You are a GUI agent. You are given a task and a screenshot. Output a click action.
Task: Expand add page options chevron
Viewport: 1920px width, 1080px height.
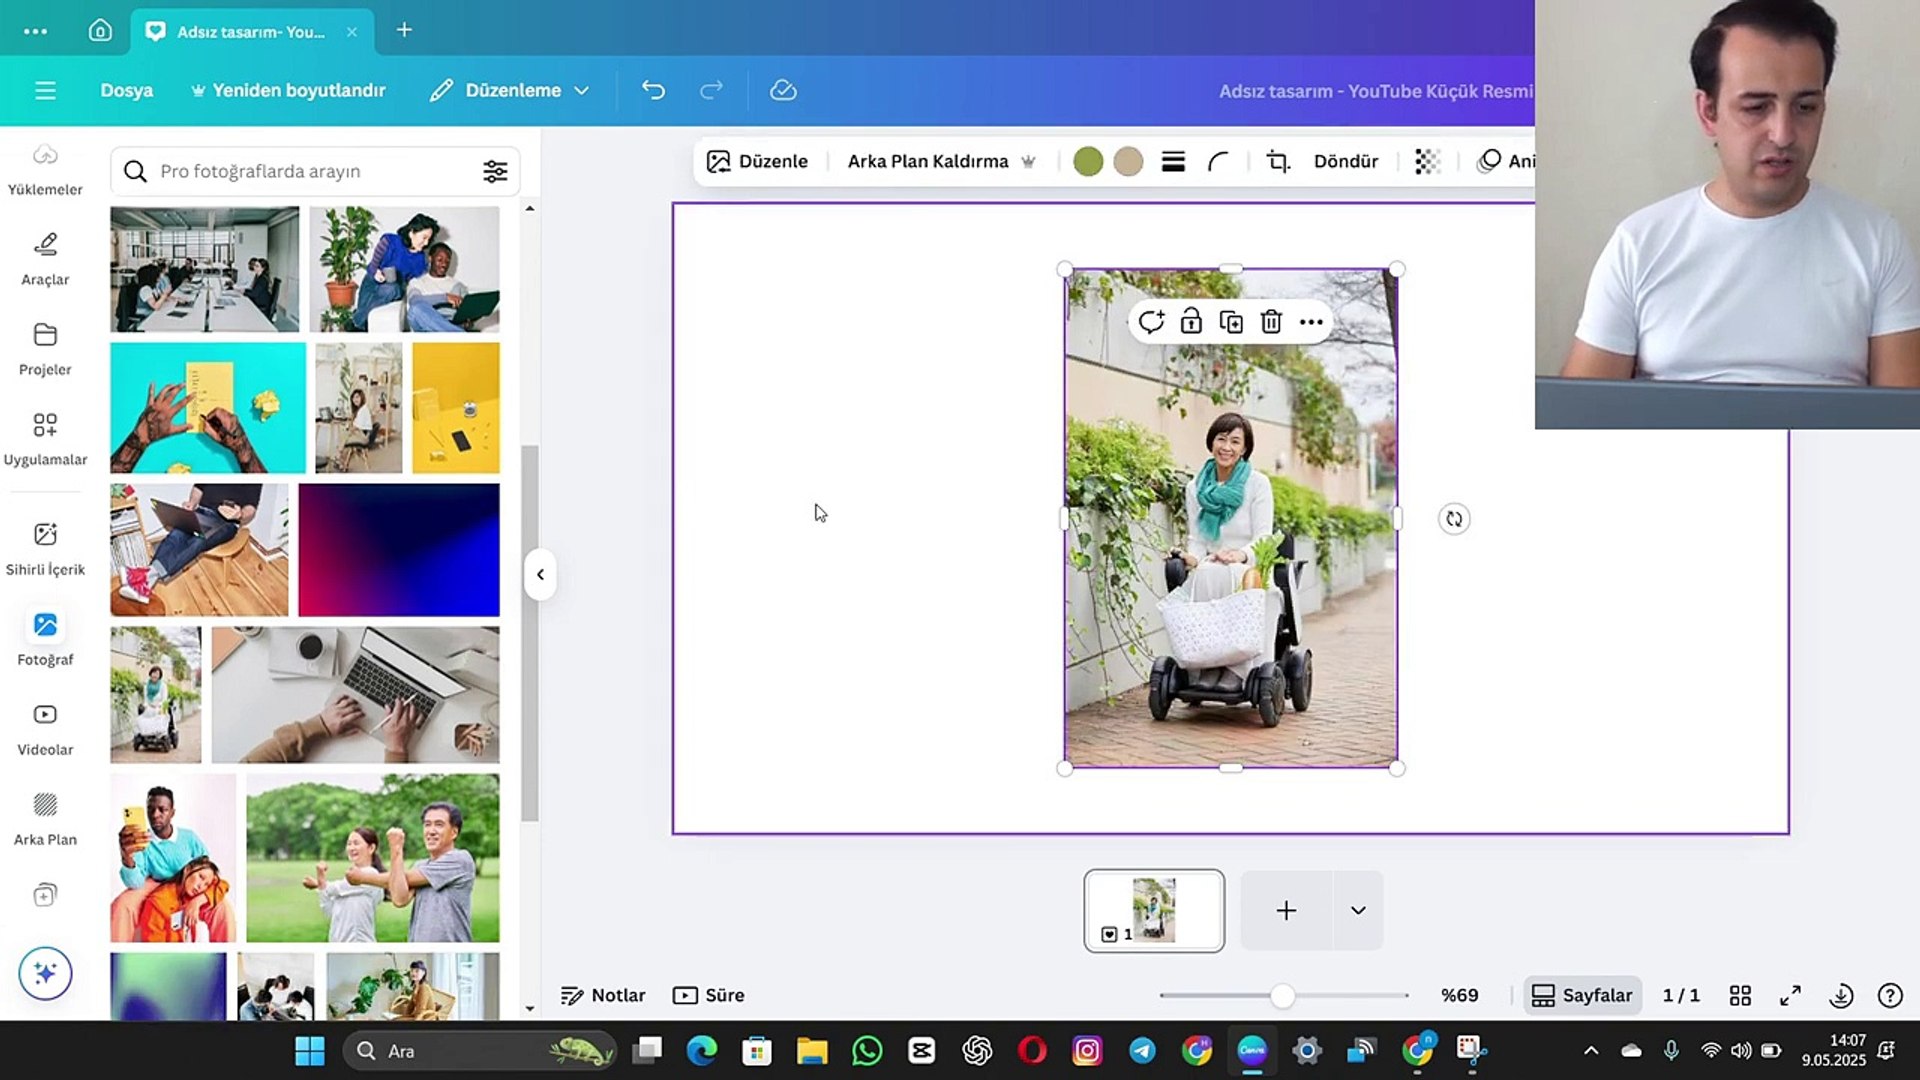(1358, 910)
